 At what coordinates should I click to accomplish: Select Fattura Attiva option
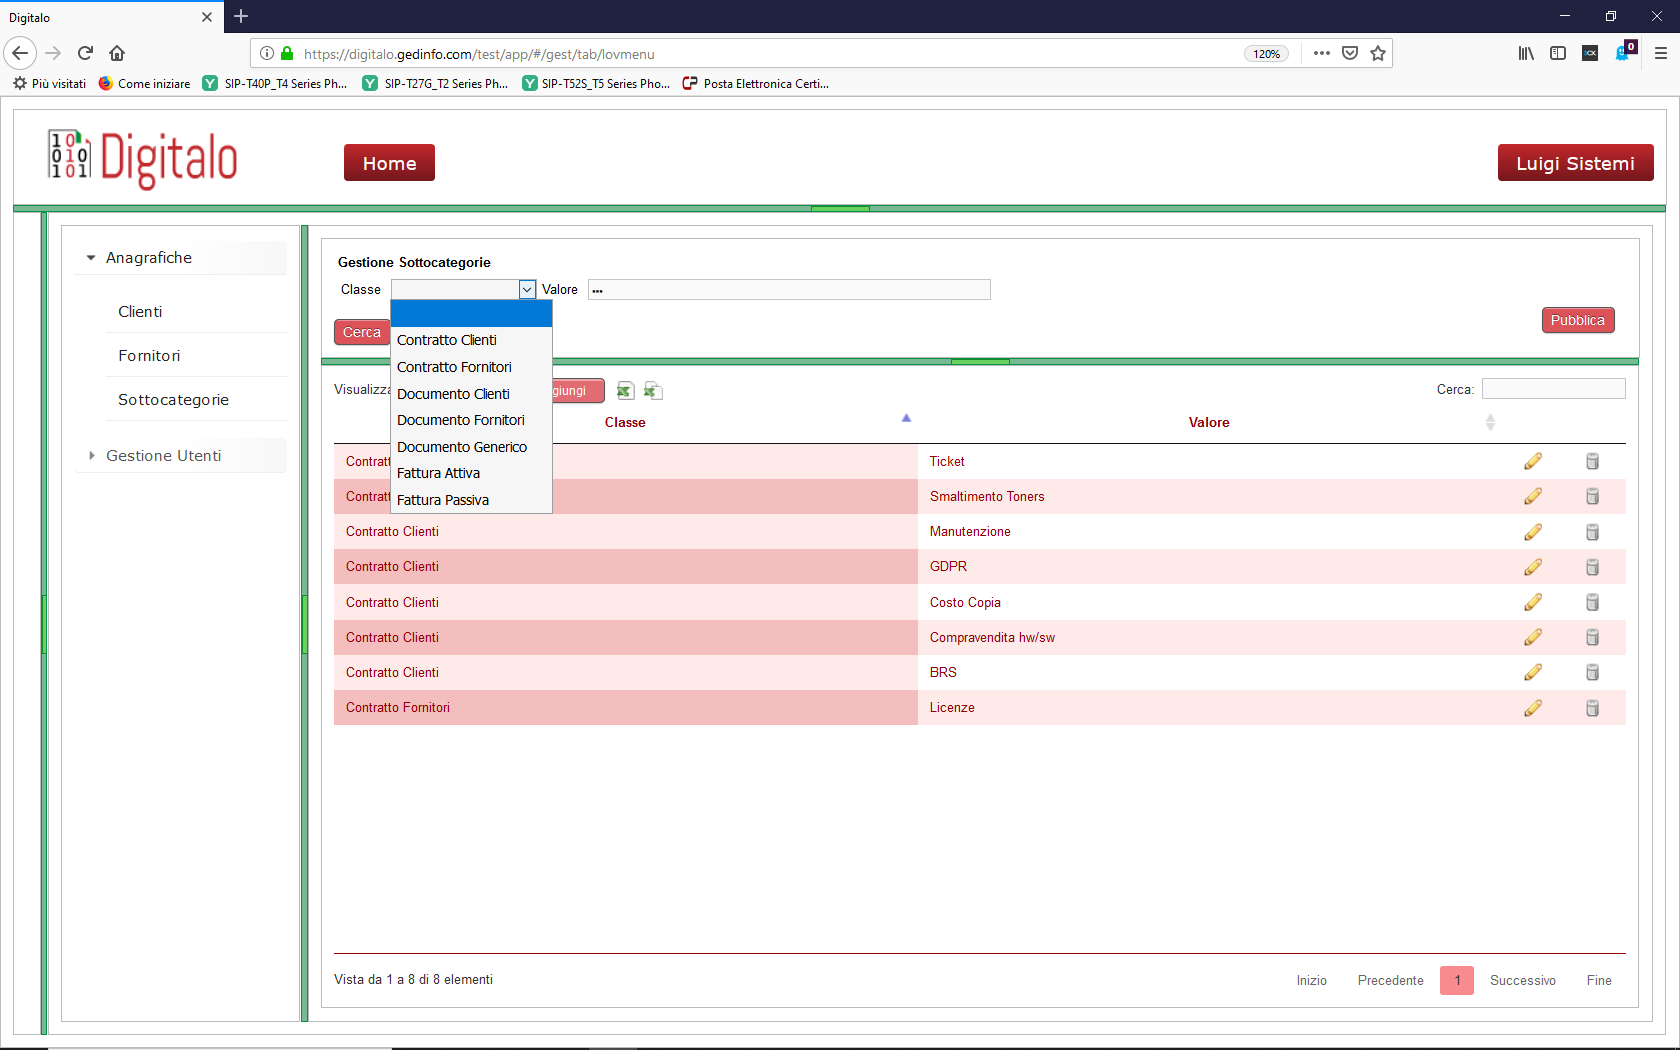pyautogui.click(x=471, y=473)
